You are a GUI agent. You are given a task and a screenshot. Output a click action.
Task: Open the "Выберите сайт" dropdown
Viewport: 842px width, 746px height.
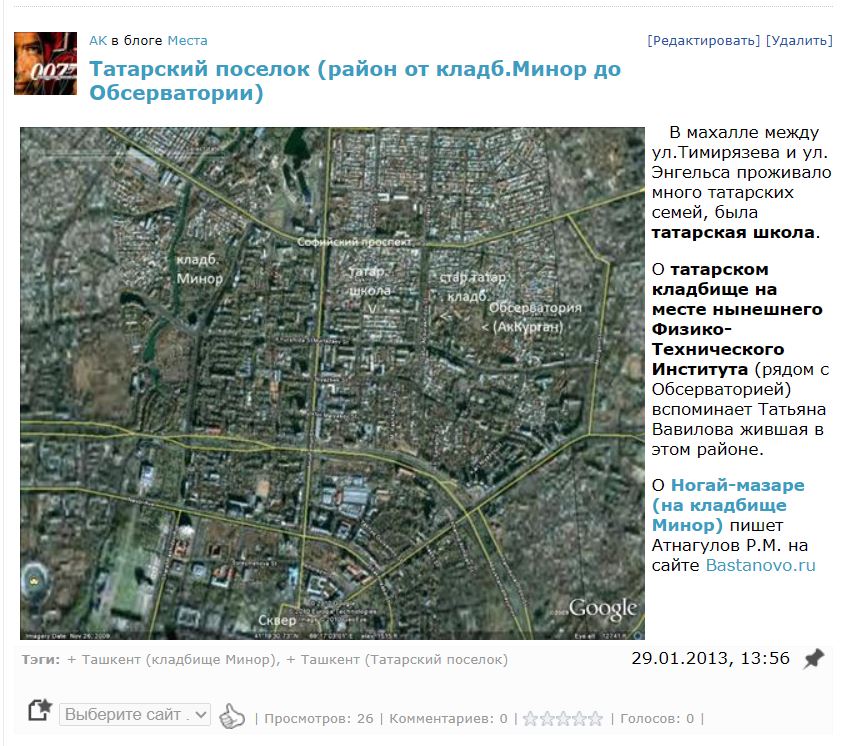[x=135, y=715]
